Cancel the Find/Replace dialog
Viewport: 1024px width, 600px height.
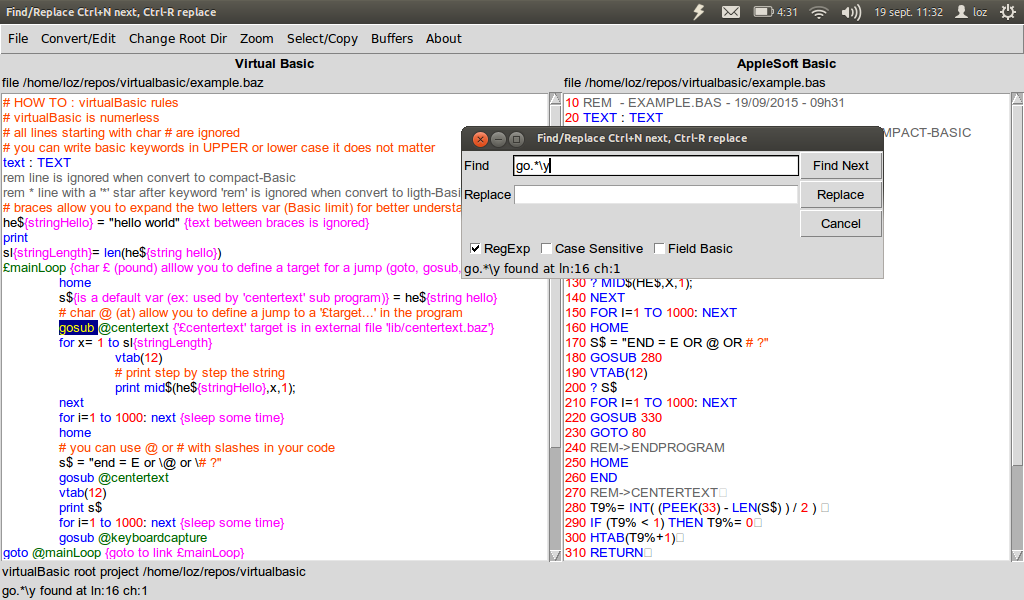[x=840, y=223]
